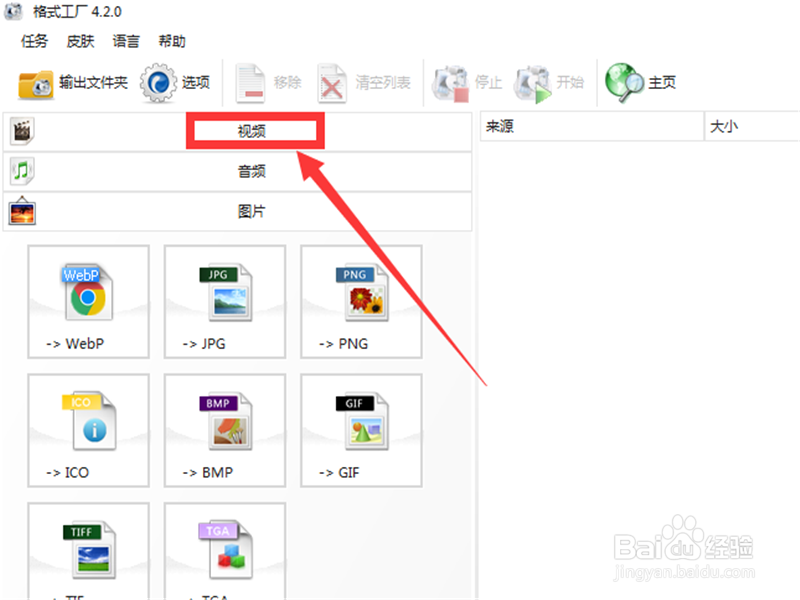Click the 开始 text label
This screenshot has height=600, width=800.
pos(570,82)
